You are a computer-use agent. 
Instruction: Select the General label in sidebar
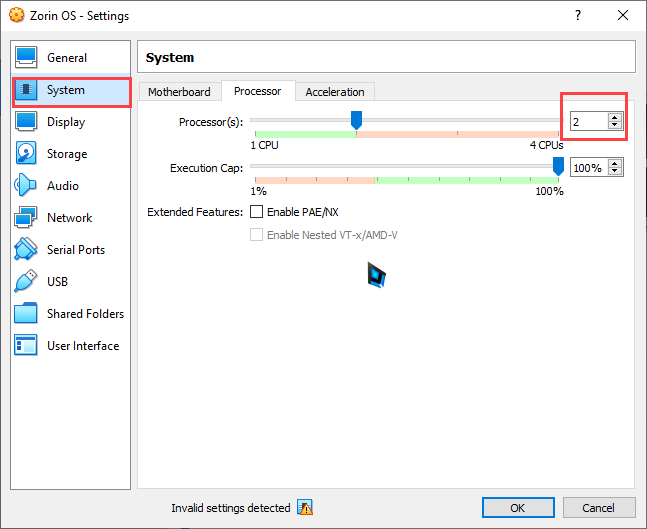click(x=67, y=58)
